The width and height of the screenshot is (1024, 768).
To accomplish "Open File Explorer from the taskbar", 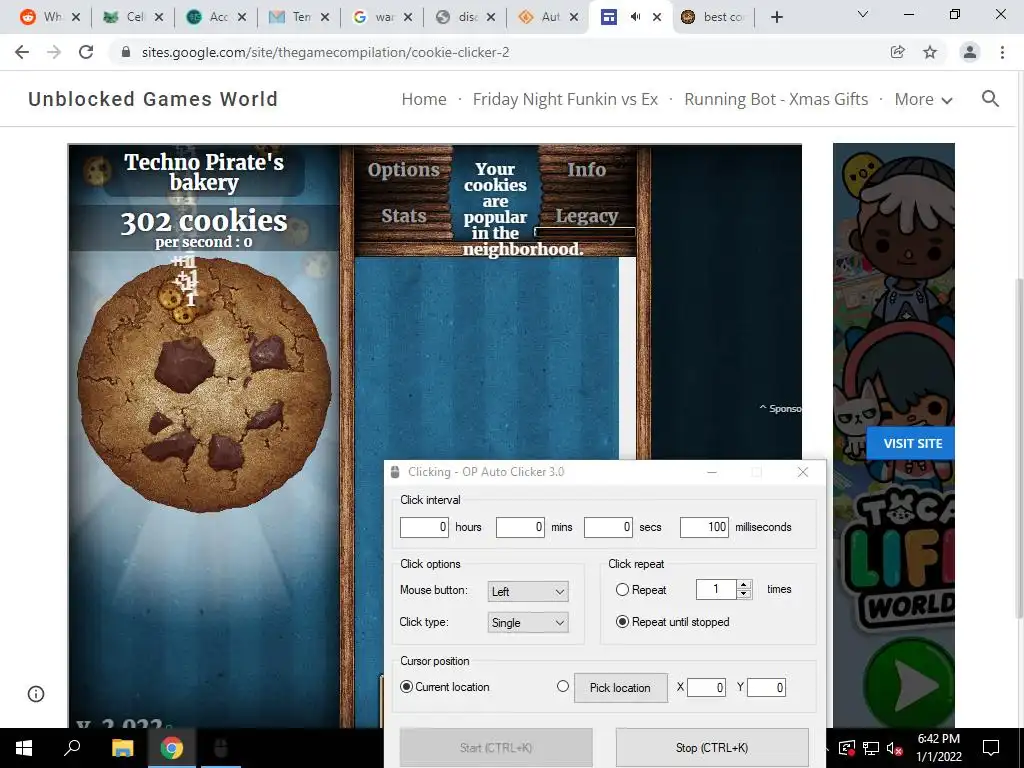I will pyautogui.click(x=122, y=748).
